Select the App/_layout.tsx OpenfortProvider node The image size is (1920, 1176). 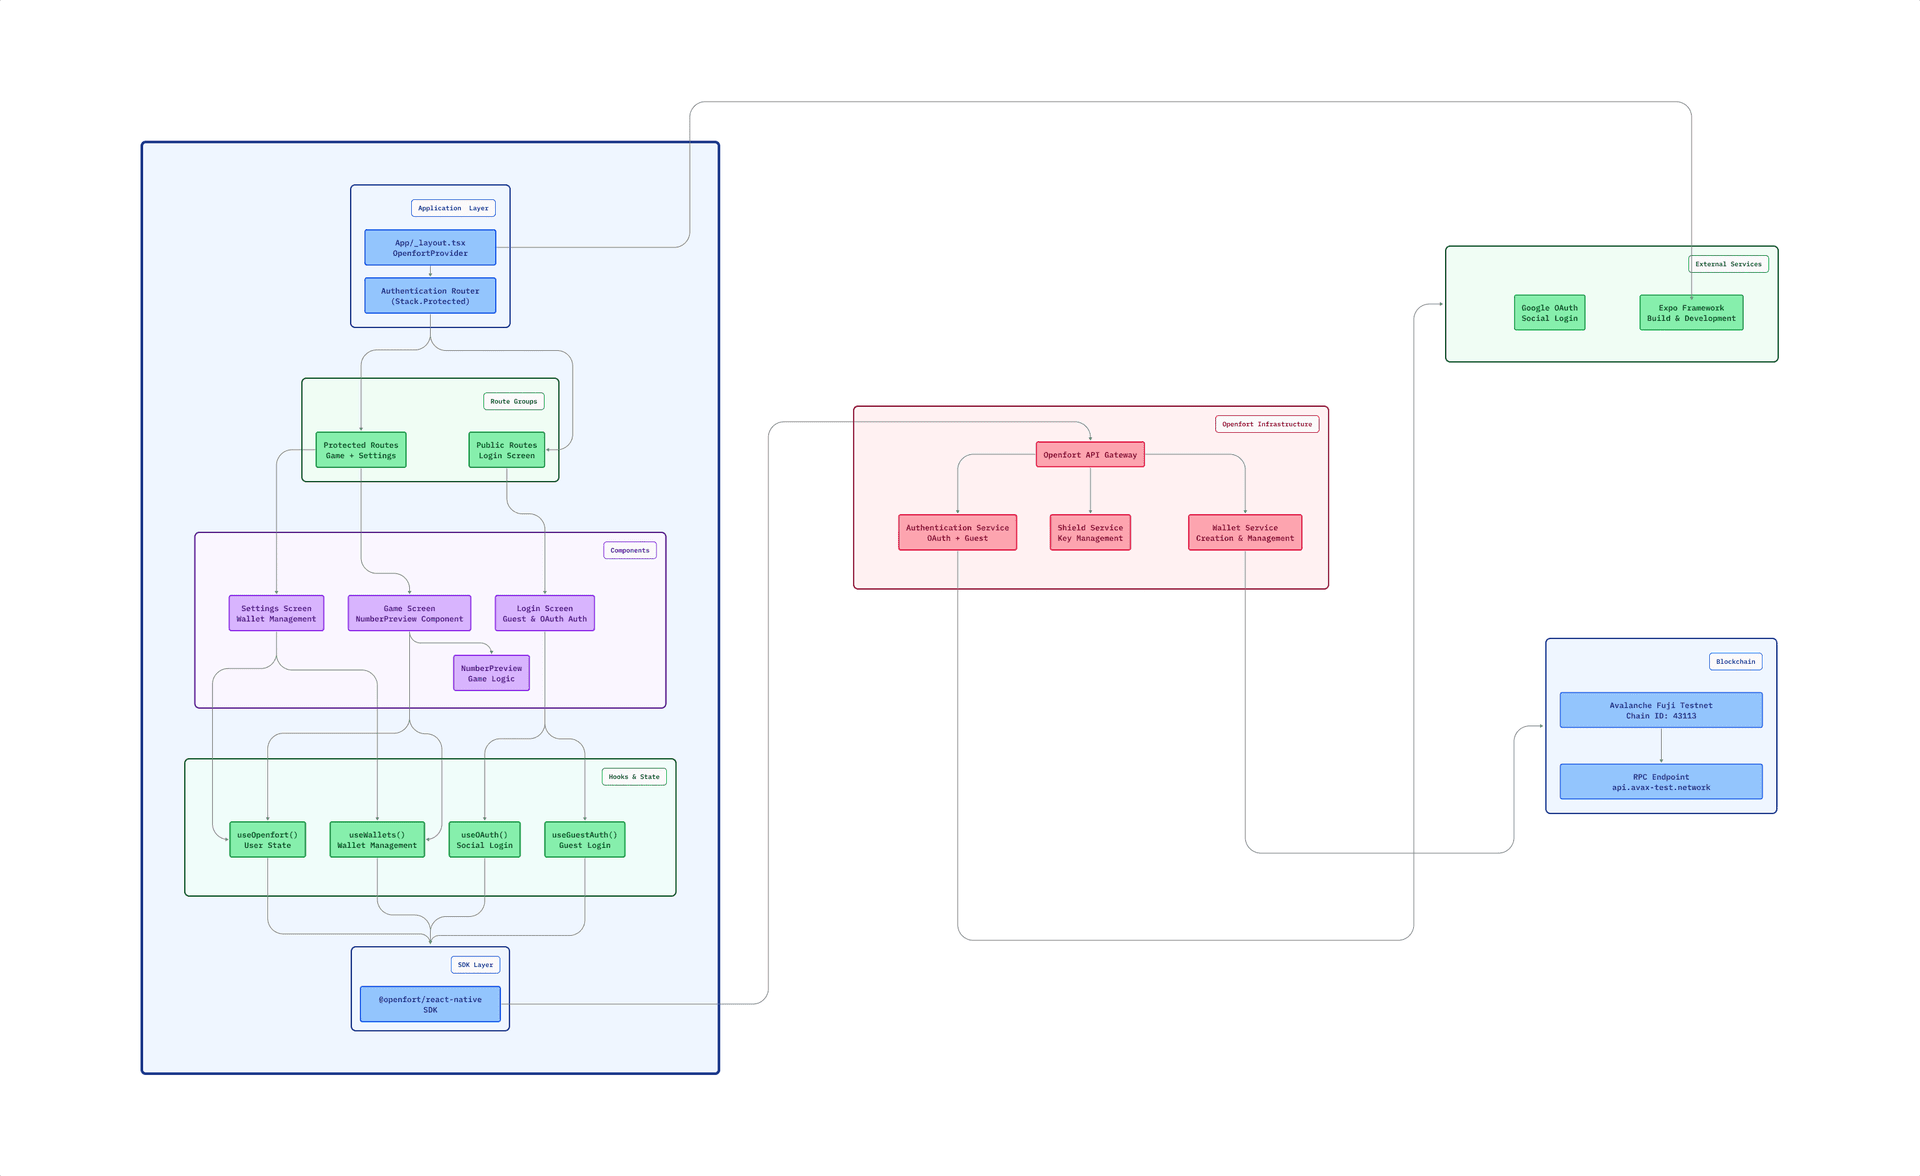pyautogui.click(x=429, y=247)
